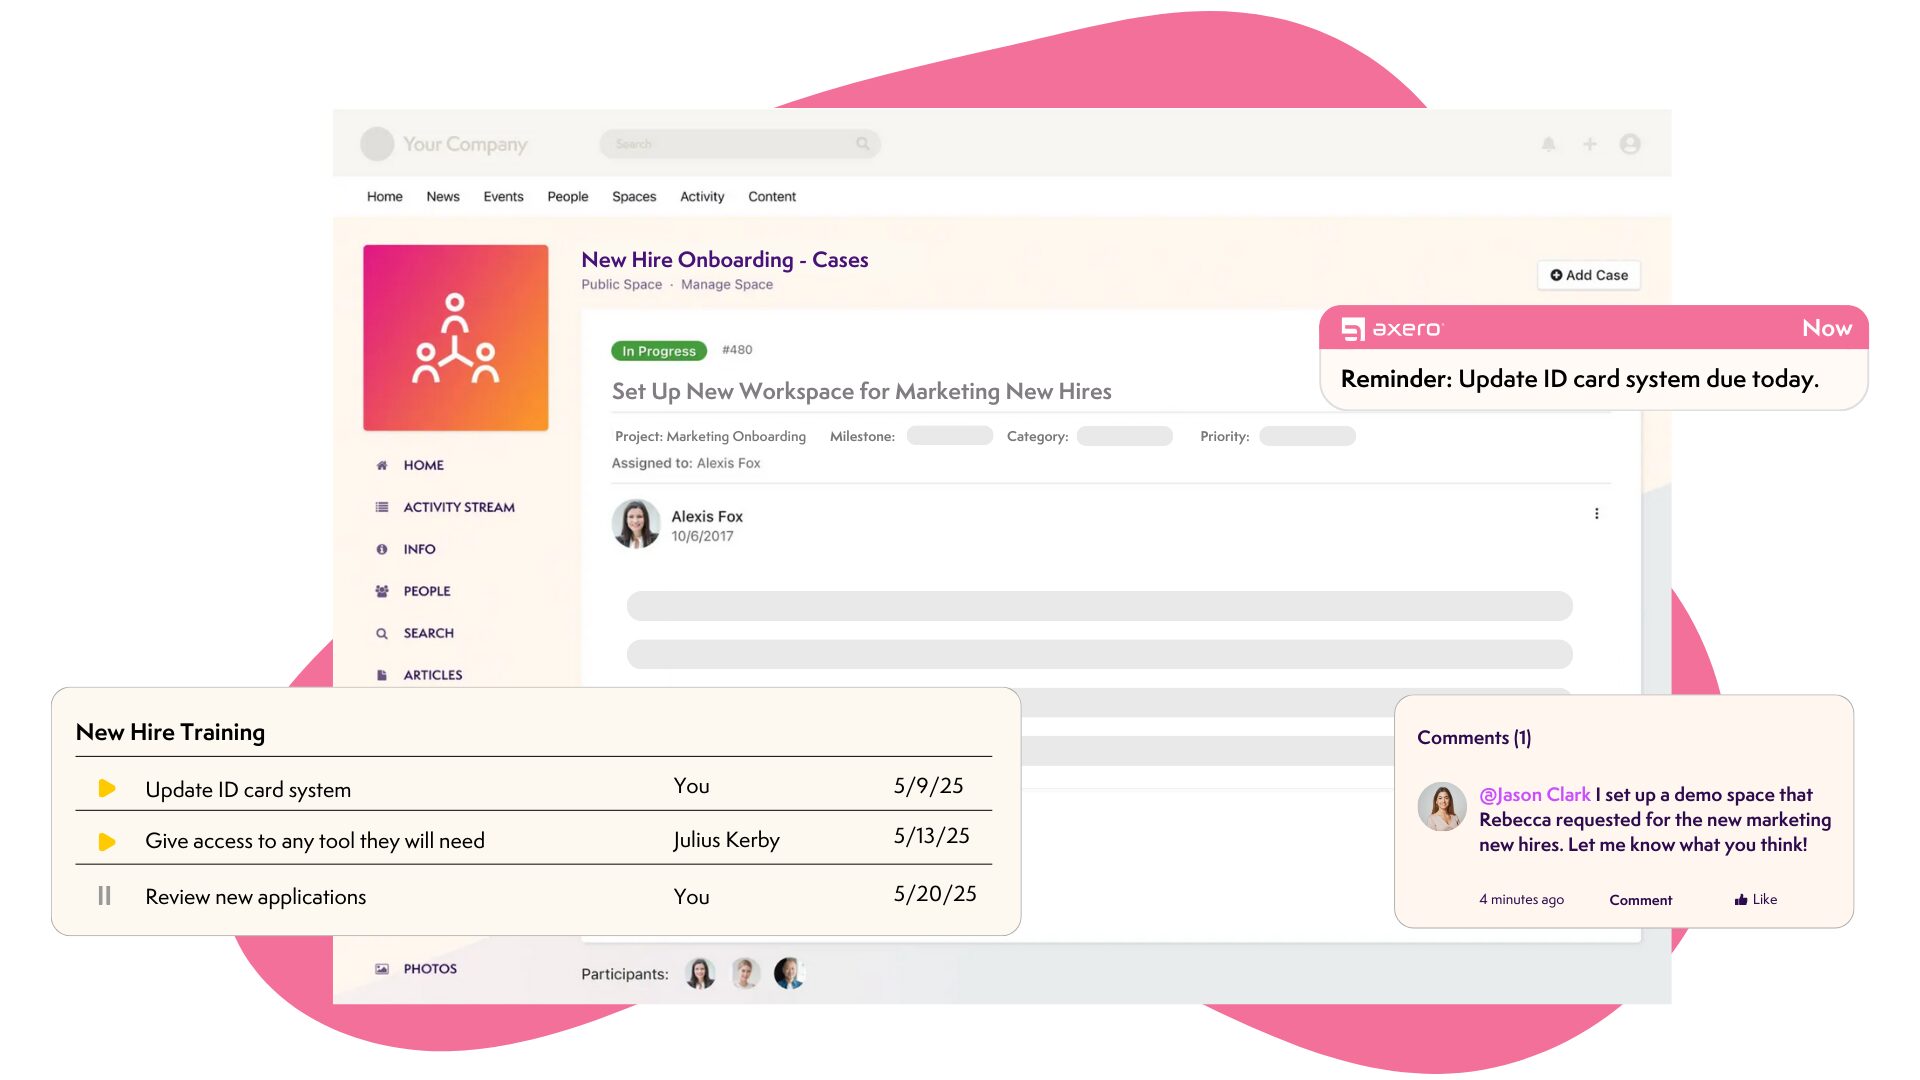The height and width of the screenshot is (1080, 1920).
Task: Toggle play icon for Give access task
Action: coord(107,842)
